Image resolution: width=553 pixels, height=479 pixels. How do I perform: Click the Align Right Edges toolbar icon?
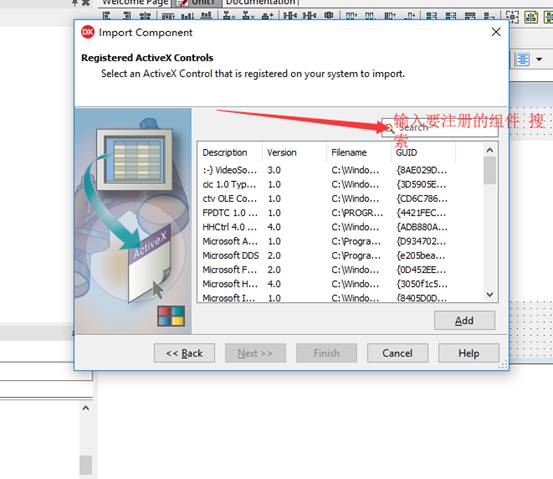pos(127,16)
